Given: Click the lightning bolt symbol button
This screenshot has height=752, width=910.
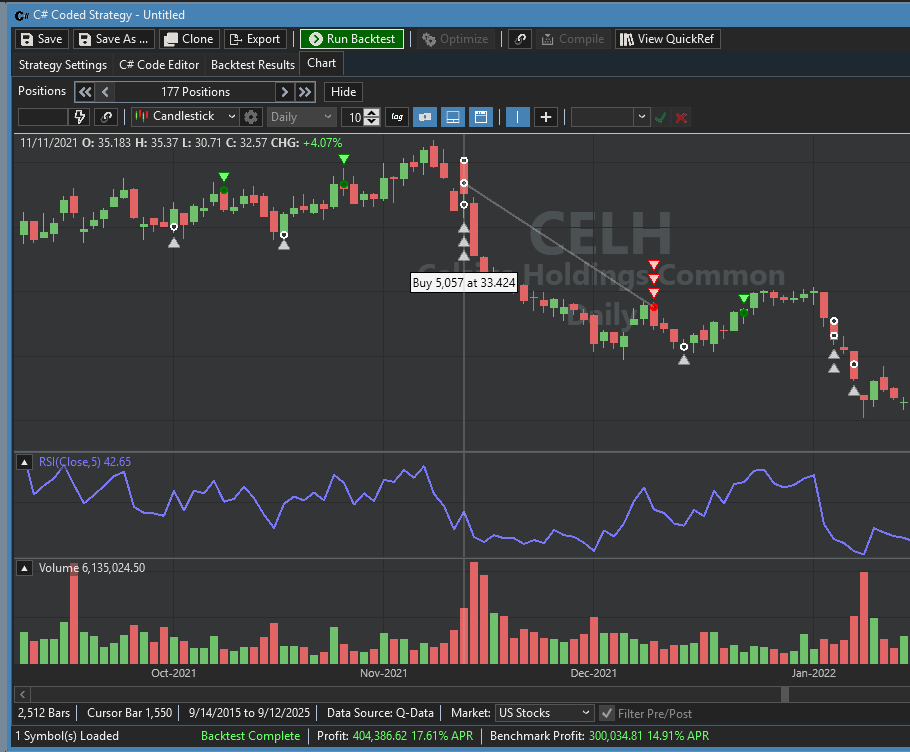Looking at the screenshot, I should point(81,117).
